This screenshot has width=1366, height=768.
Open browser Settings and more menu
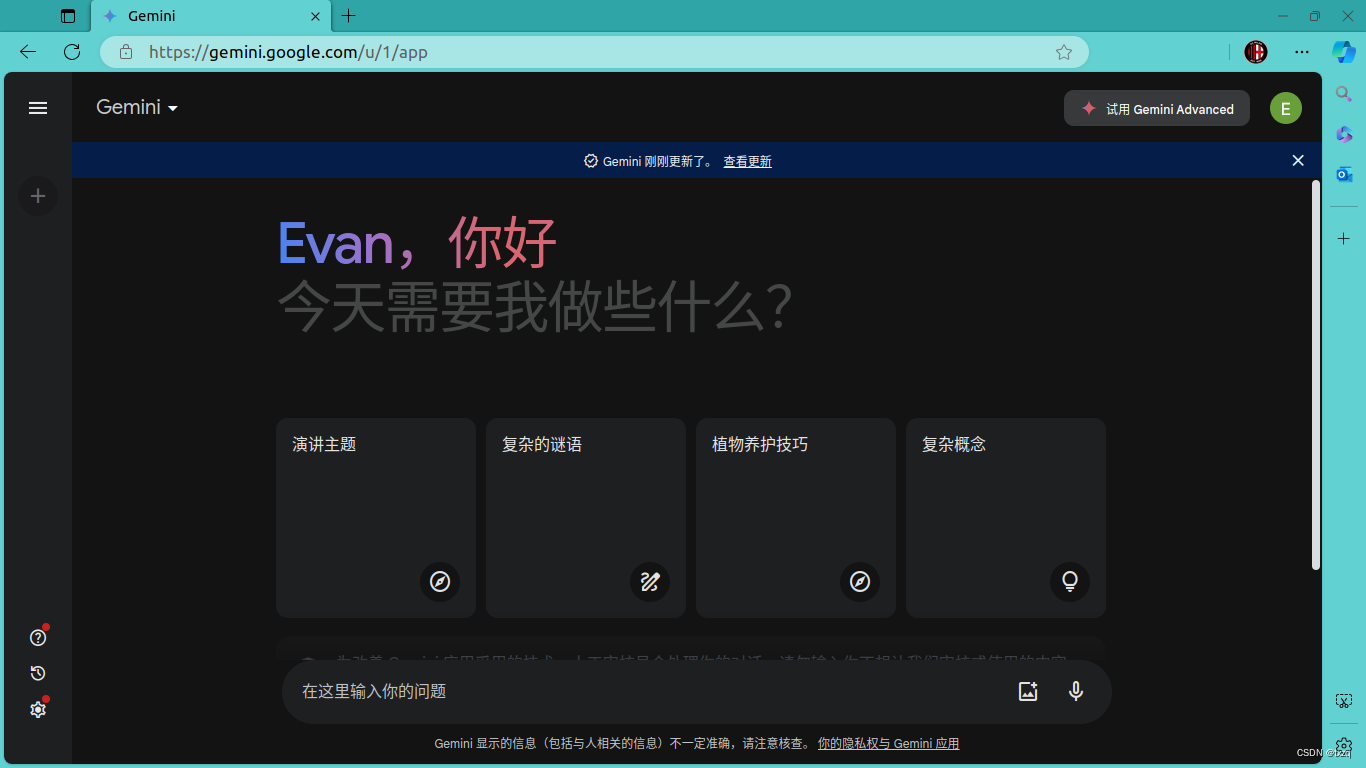1301,52
